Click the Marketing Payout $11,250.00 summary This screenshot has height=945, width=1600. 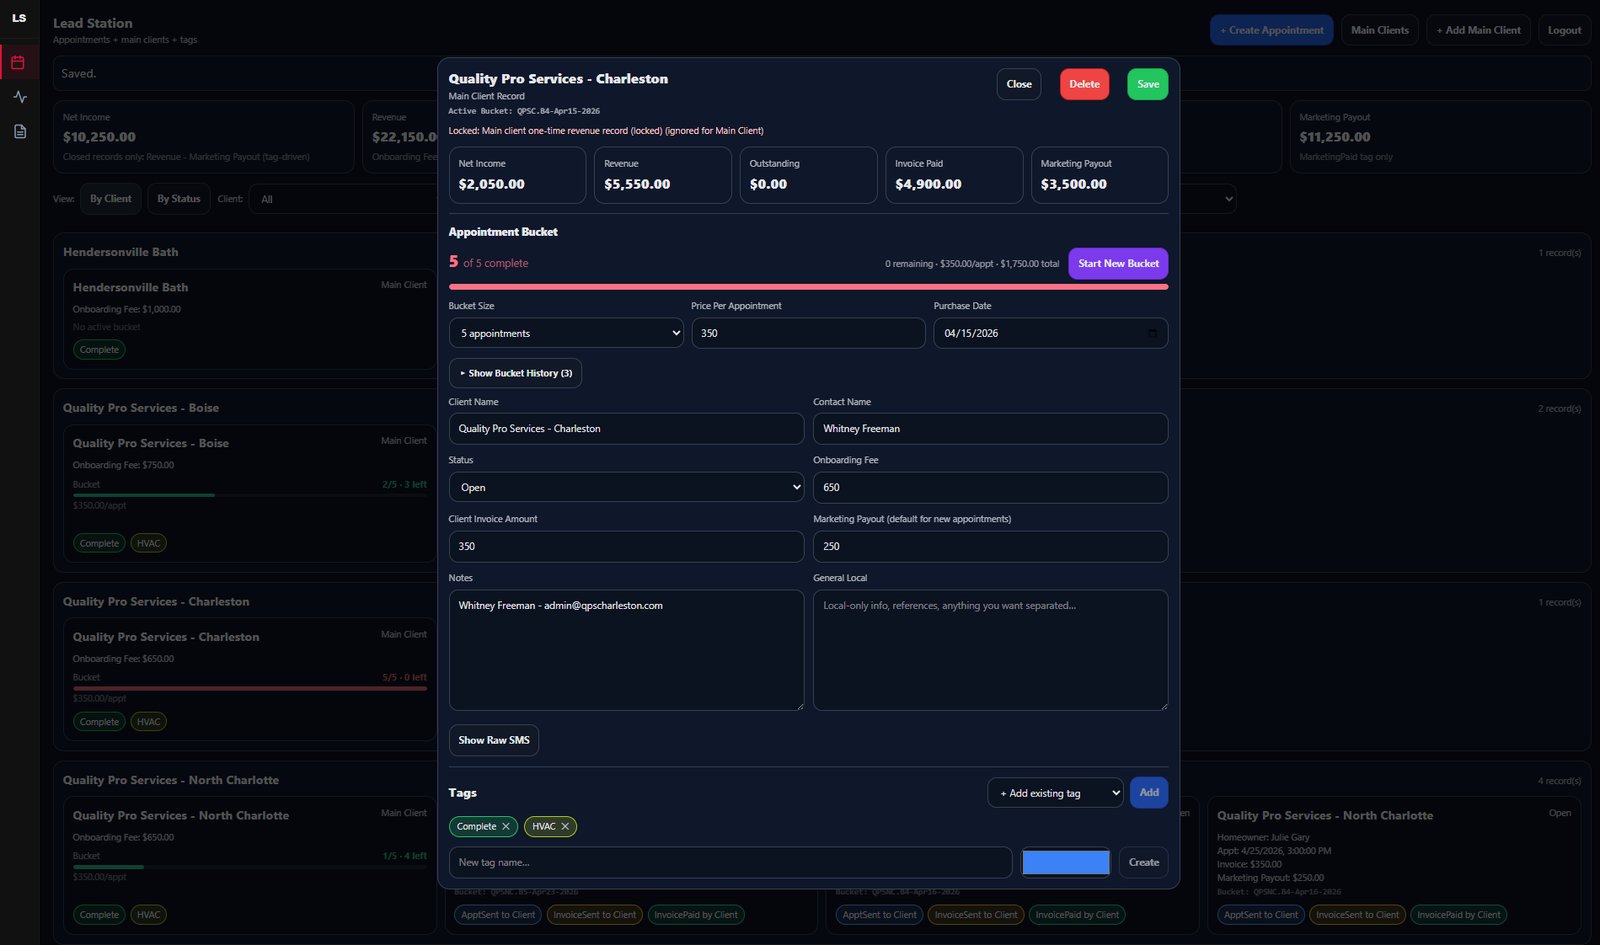pyautogui.click(x=1440, y=137)
